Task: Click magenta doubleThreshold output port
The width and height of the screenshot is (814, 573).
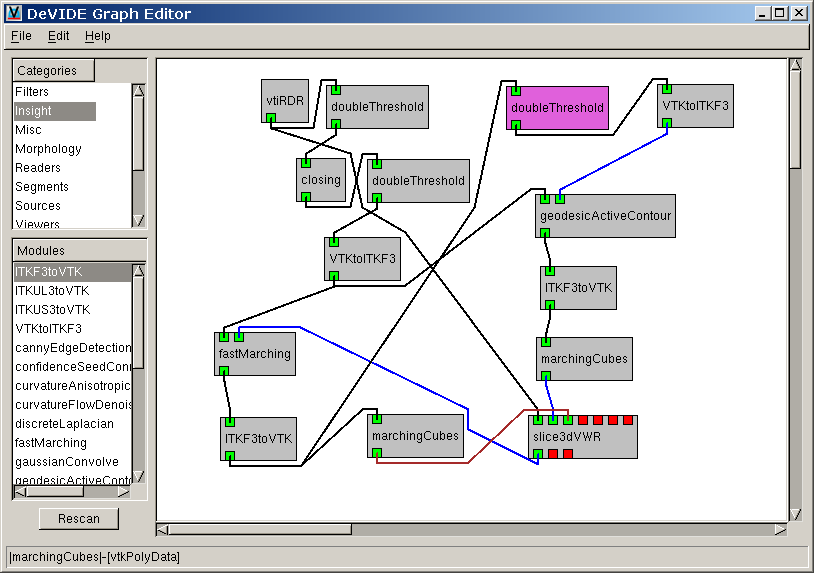Action: click(516, 125)
